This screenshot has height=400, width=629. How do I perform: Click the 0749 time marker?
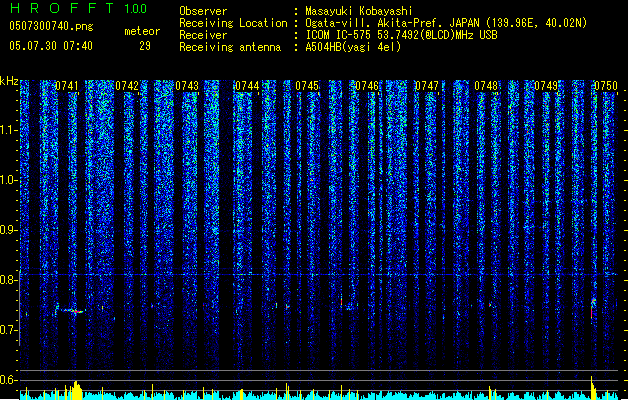546,86
